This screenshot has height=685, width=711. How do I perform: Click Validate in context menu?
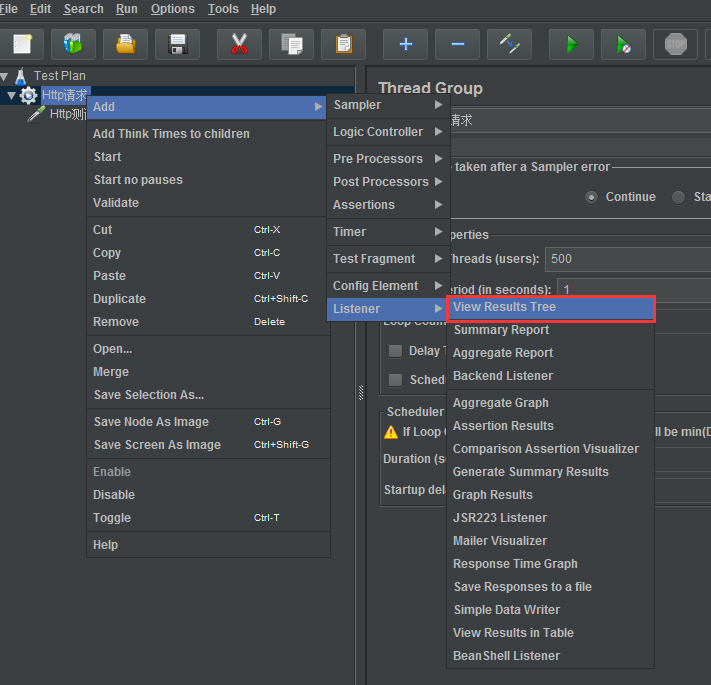pos(208,203)
